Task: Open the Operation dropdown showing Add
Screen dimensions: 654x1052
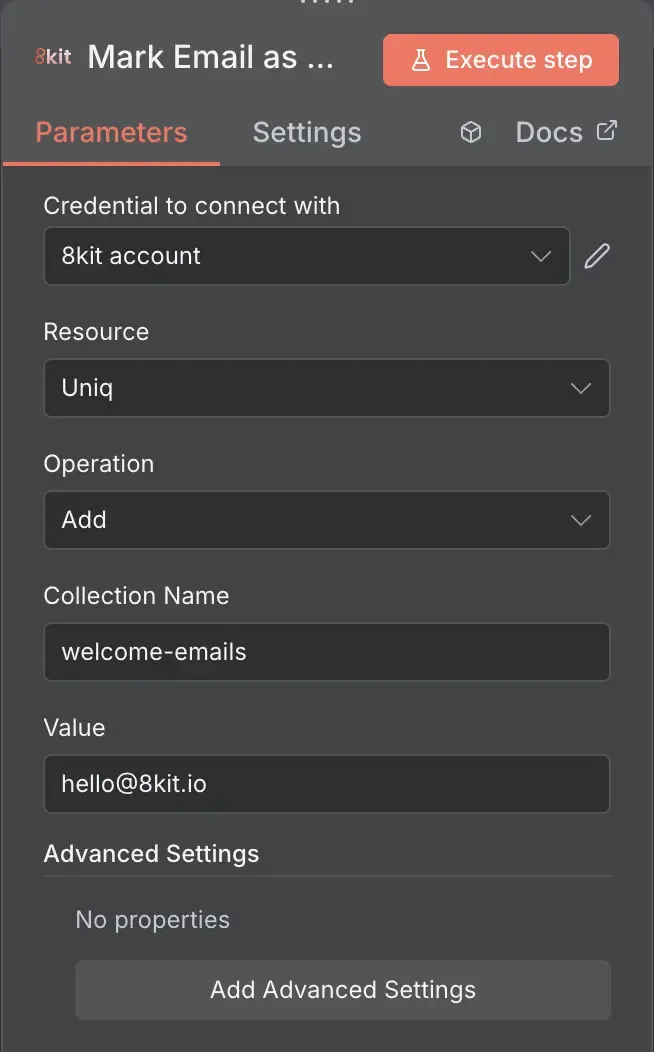Action: tap(327, 520)
